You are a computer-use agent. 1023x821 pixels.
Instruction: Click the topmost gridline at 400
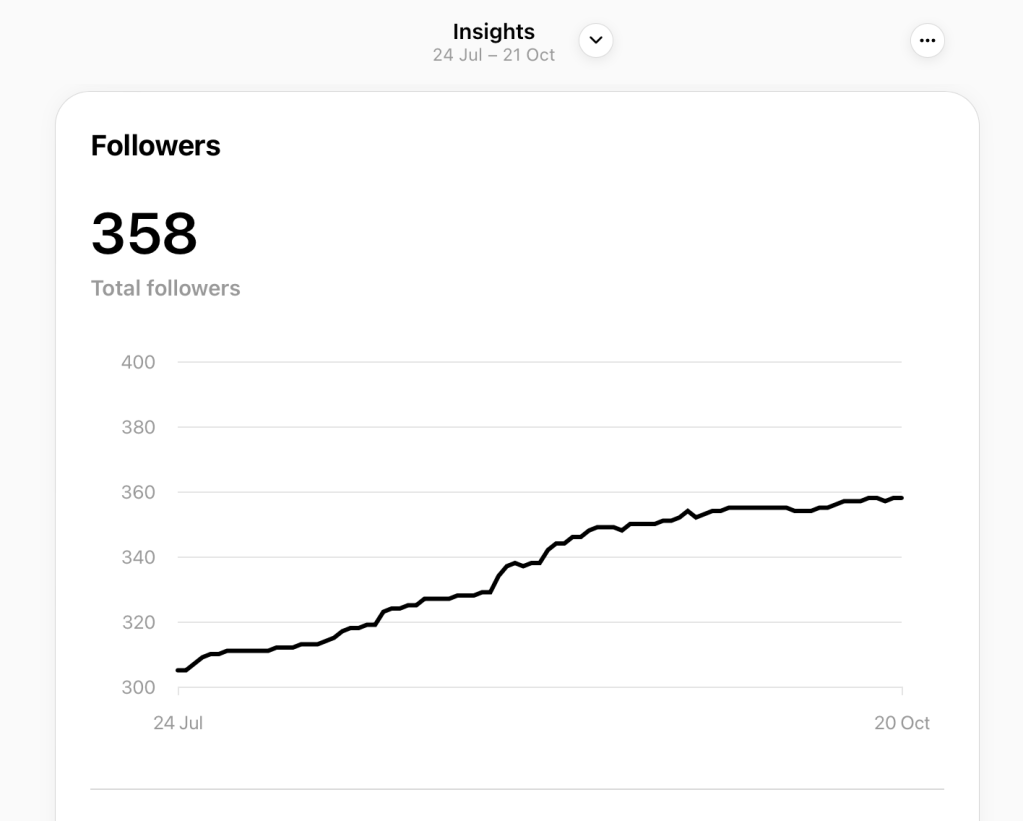point(540,362)
